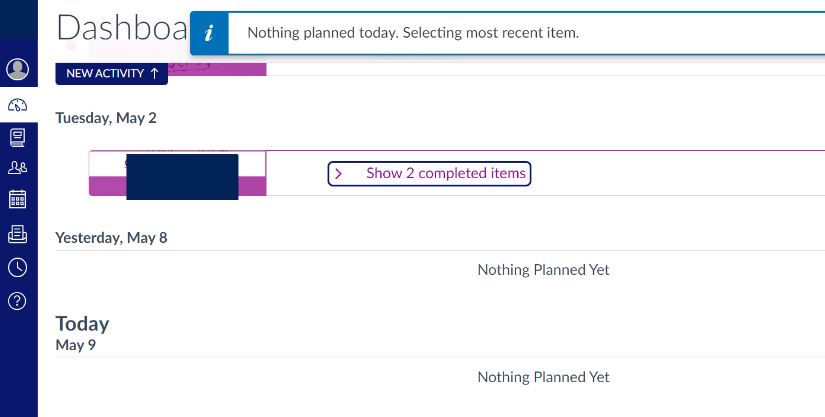Click Nothing Planned Yet under Yesterday

(x=543, y=270)
